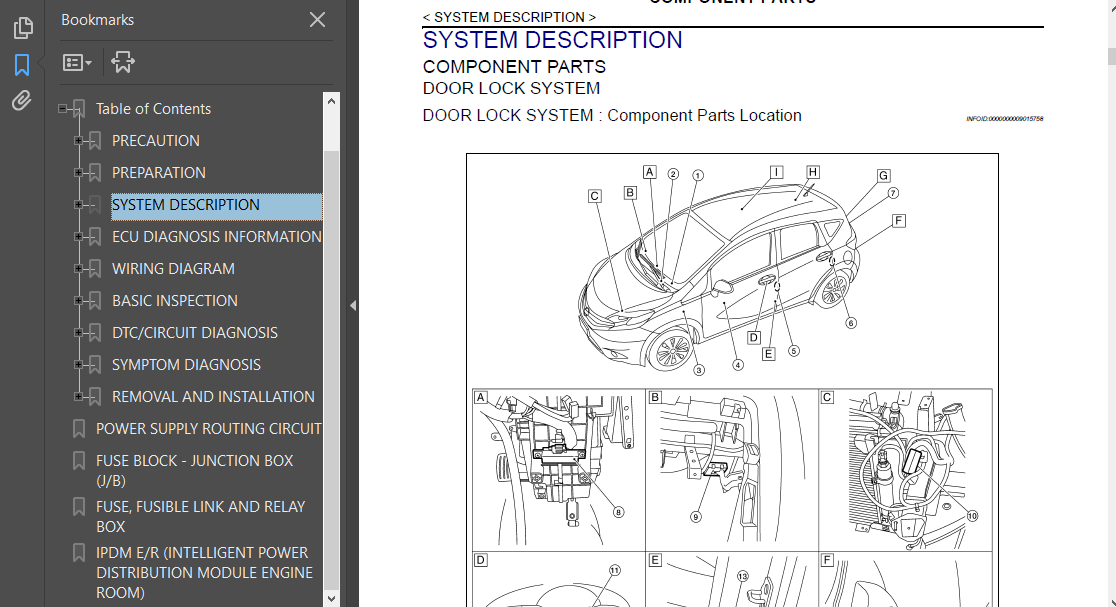The width and height of the screenshot is (1116, 607).
Task: Go to the PREPARATION bookmark
Action: [x=159, y=173]
